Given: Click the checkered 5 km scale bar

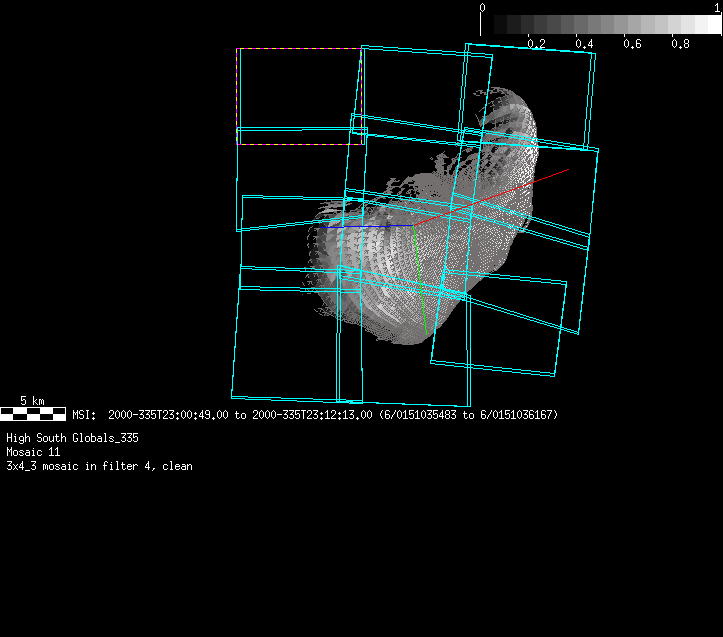Looking at the screenshot, I should click(x=33, y=413).
